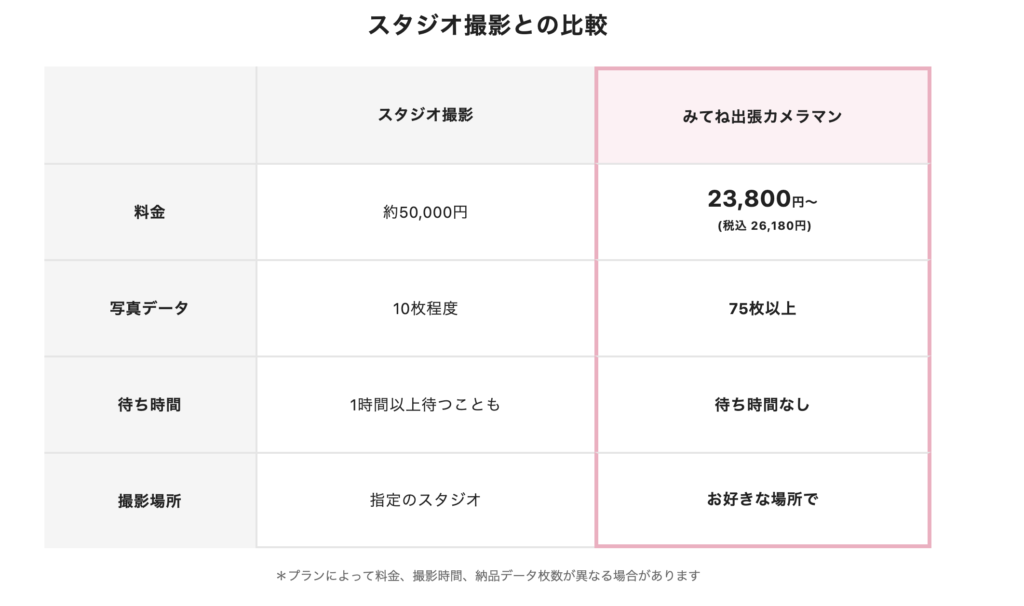Screen dimensions: 1024x606
Task: Click the 待ち時間 row label
Action: (x=150, y=405)
